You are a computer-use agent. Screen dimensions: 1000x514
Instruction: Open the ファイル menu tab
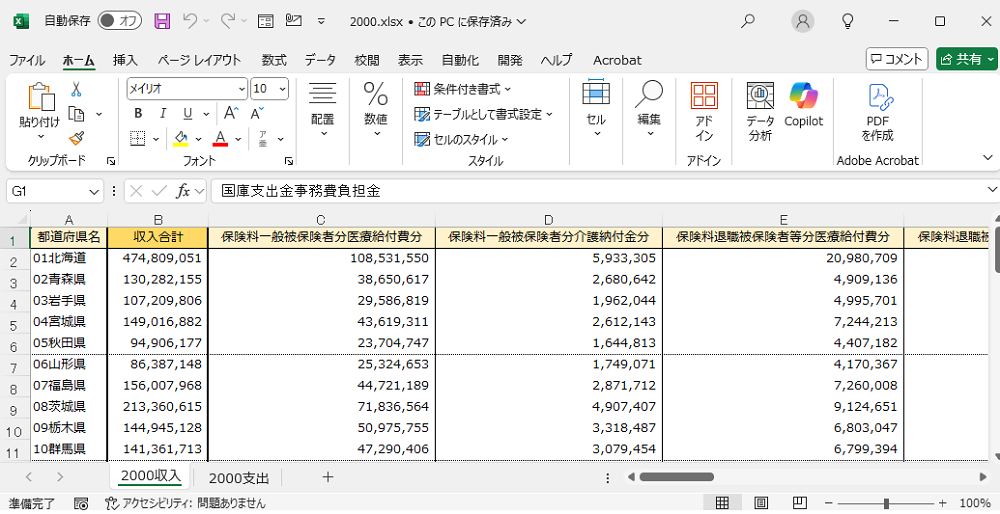27,60
